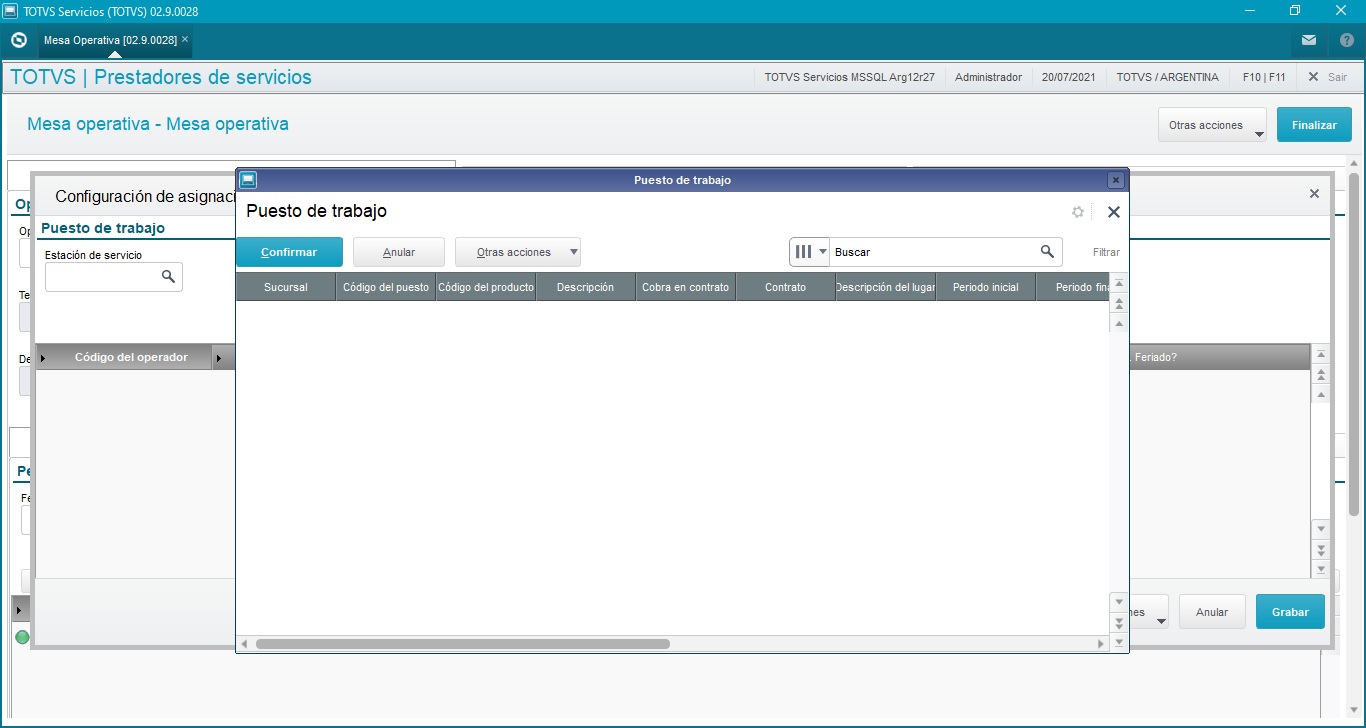Open Otras acciones dropdown in Puesto de trabajo dialog
Viewport: 1366px width, 728px height.
tap(518, 252)
